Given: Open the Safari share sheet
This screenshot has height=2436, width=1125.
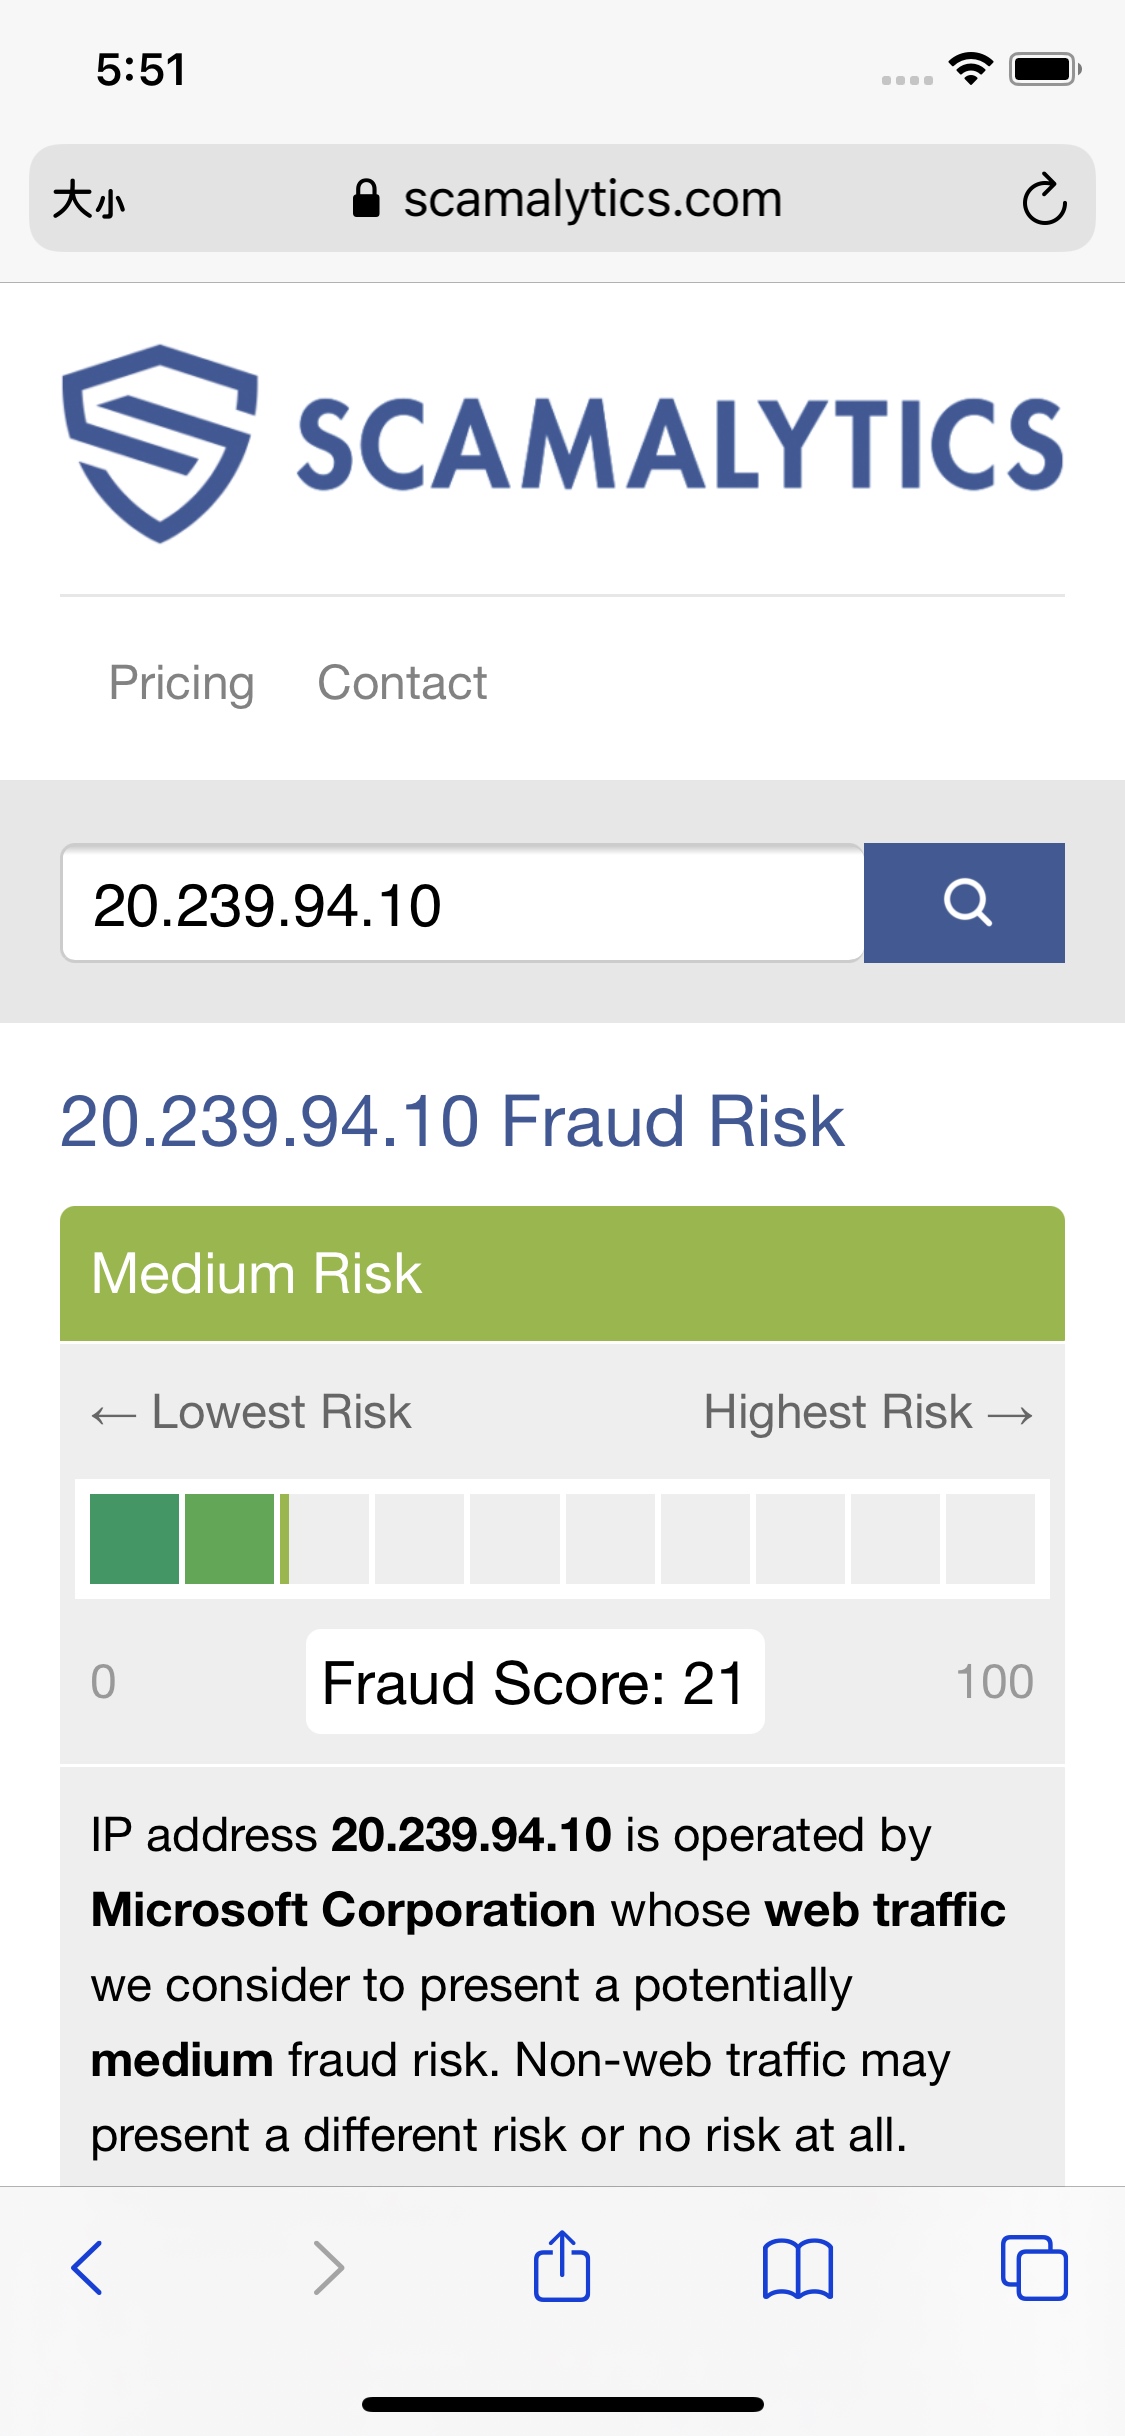Looking at the screenshot, I should tap(562, 2265).
